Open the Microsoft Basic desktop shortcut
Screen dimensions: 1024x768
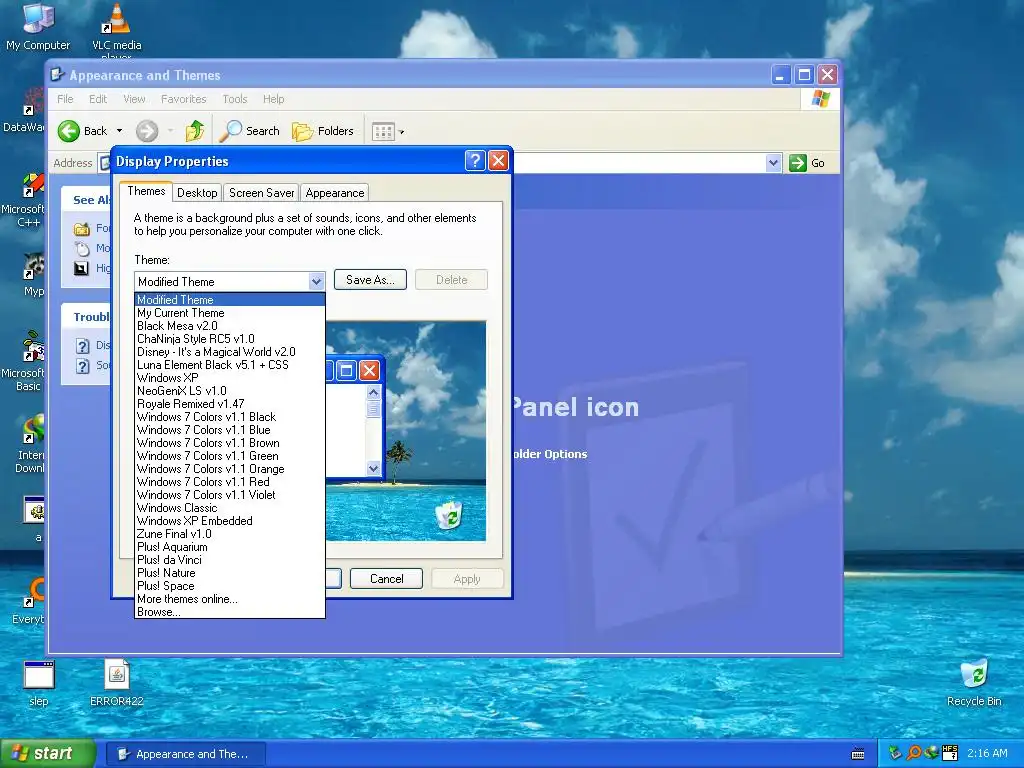(26, 362)
